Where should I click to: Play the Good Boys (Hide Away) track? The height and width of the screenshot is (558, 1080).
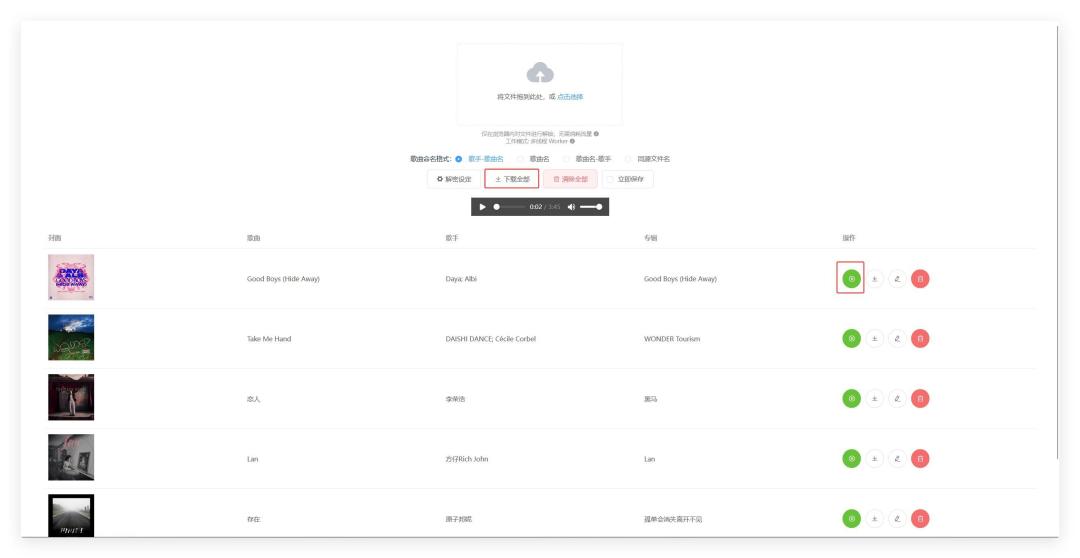click(851, 278)
